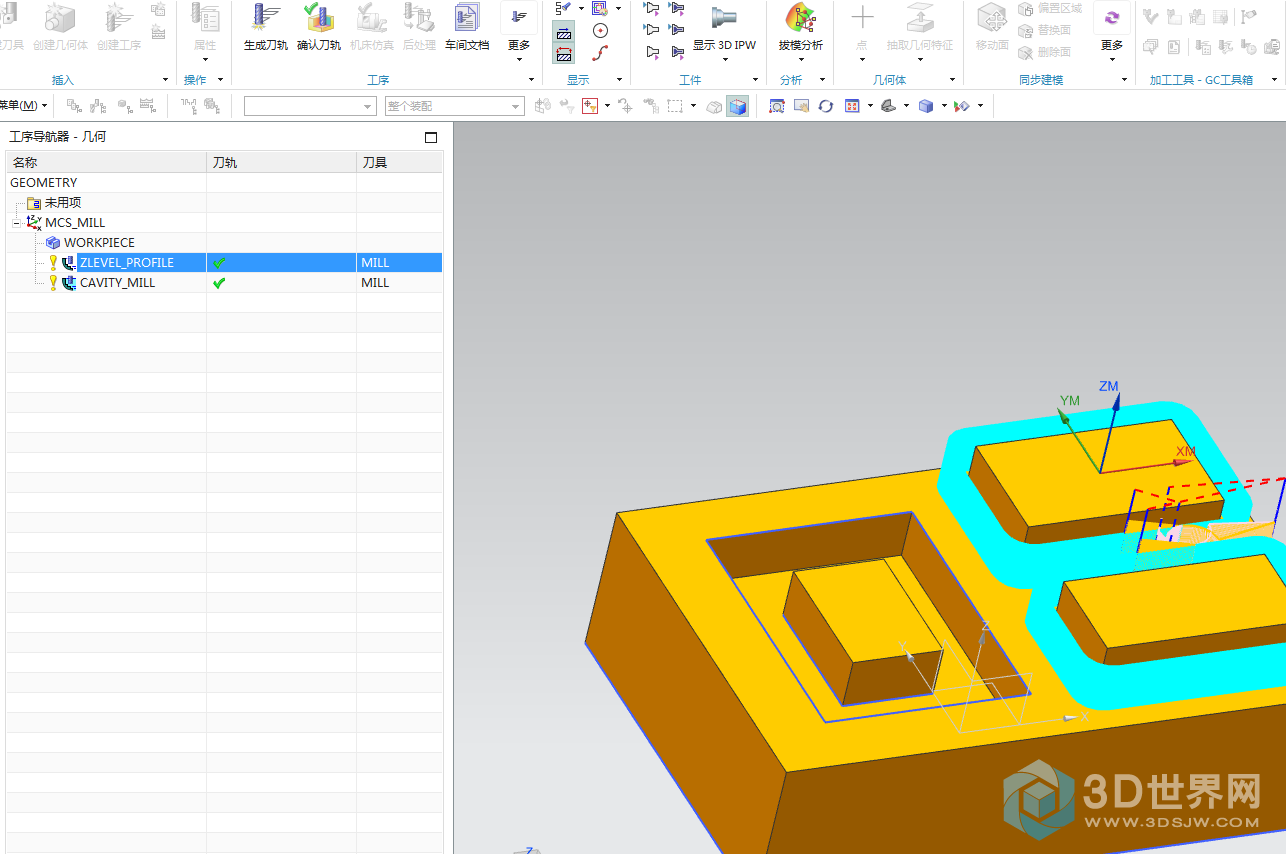The image size is (1286, 854).
Task: Select the CAVITY_MILL operation
Action: coord(117,283)
